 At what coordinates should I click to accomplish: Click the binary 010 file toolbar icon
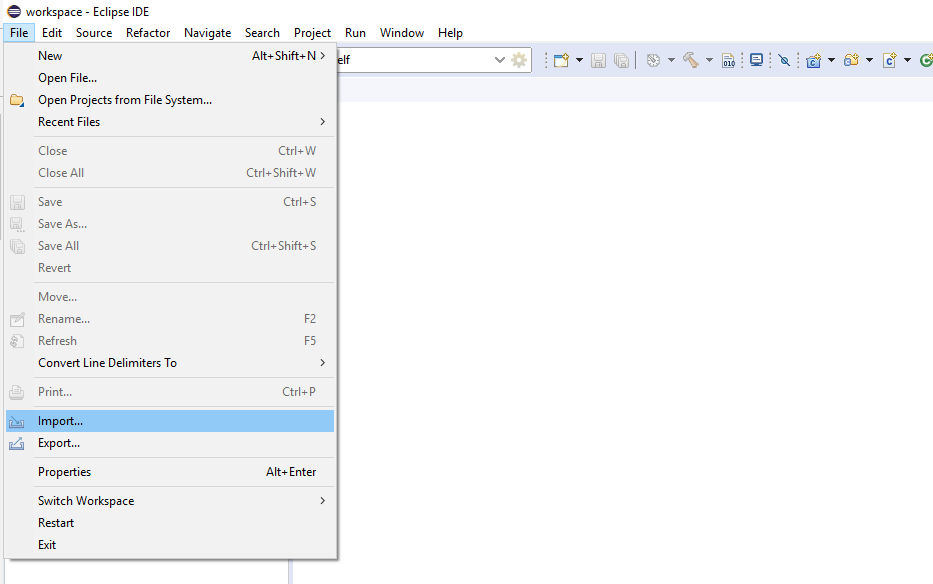(728, 60)
